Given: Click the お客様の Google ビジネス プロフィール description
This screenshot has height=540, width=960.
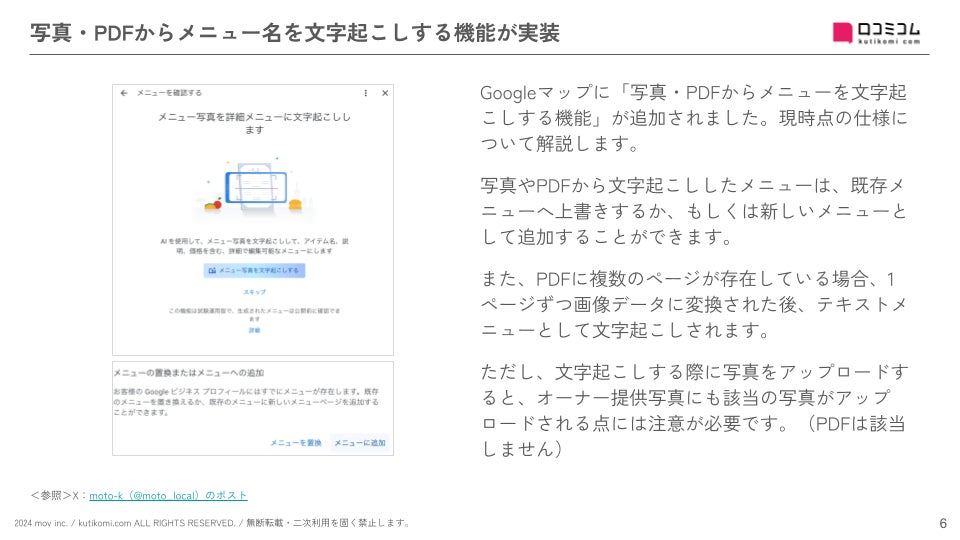Looking at the screenshot, I should (246, 402).
